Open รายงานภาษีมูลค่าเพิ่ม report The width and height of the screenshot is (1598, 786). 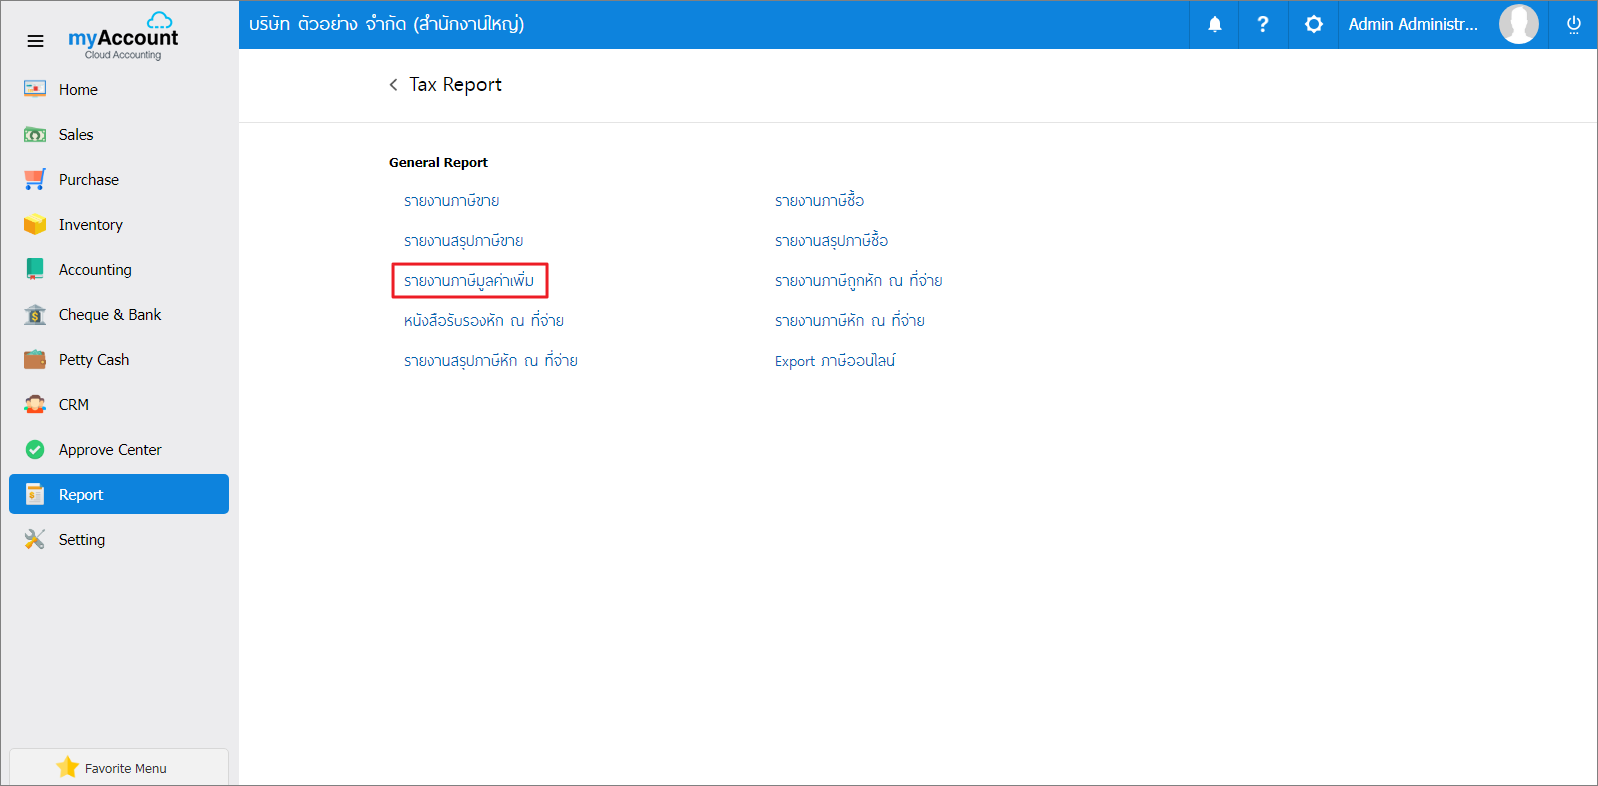pos(469,281)
